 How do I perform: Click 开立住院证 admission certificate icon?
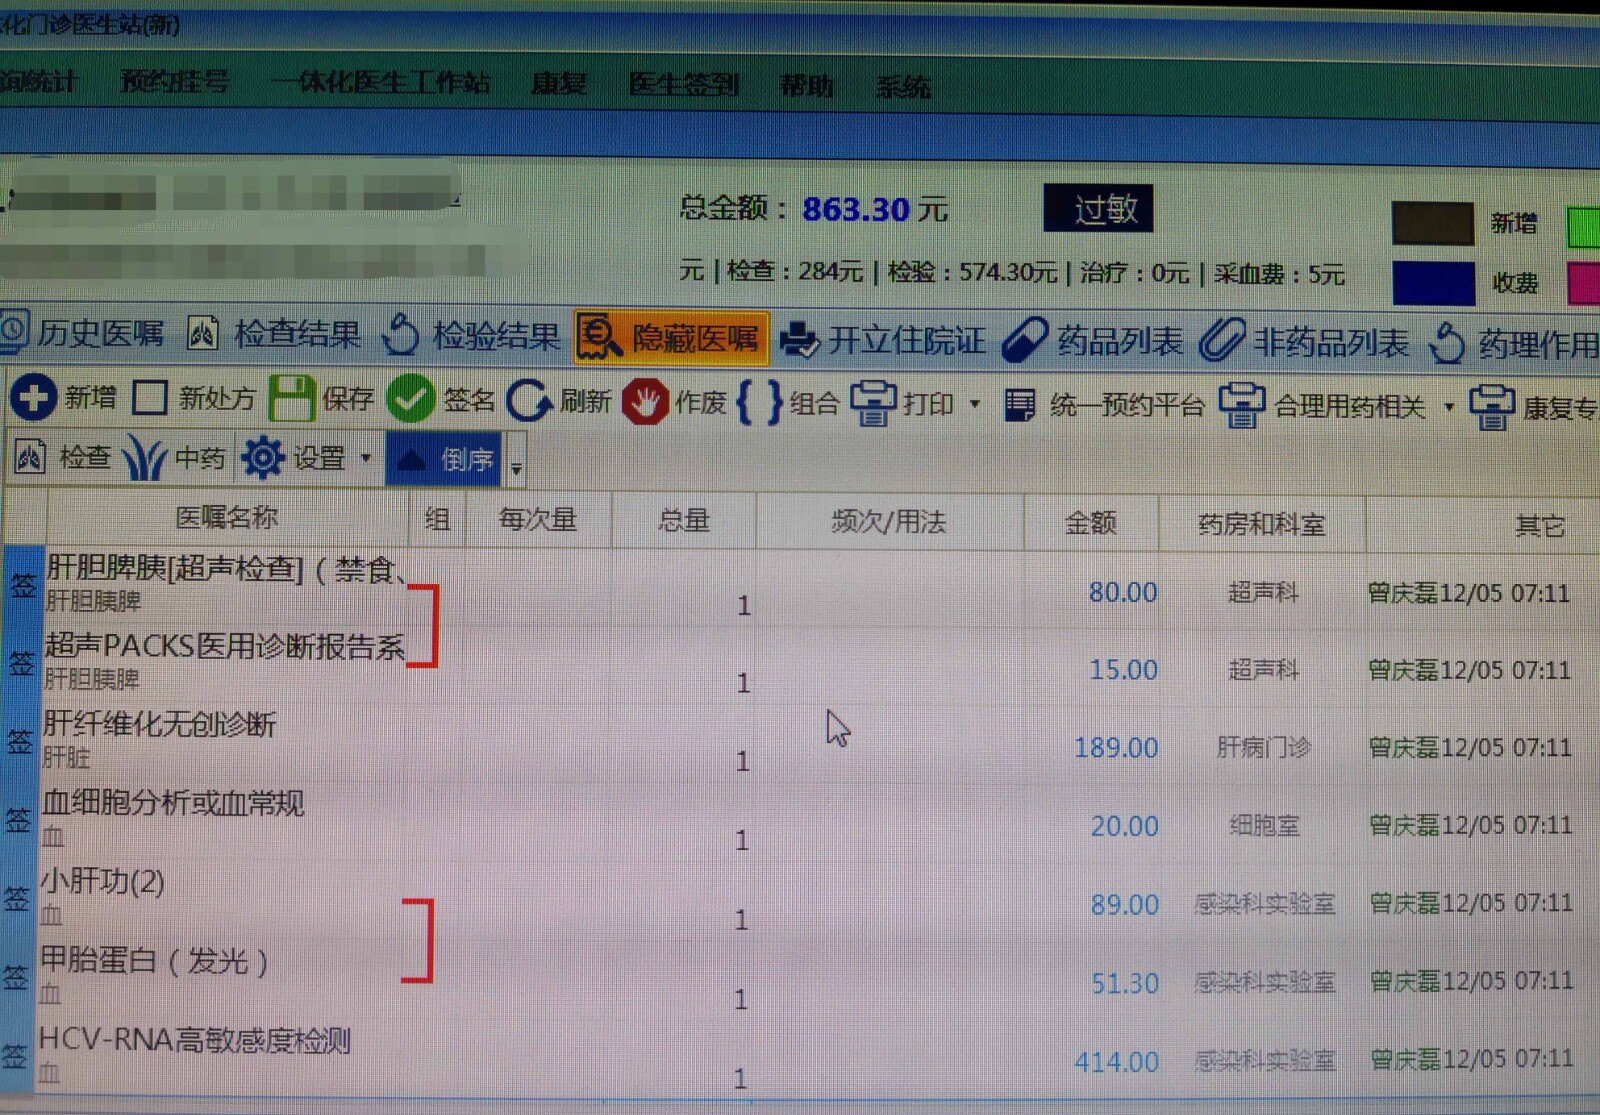(799, 340)
